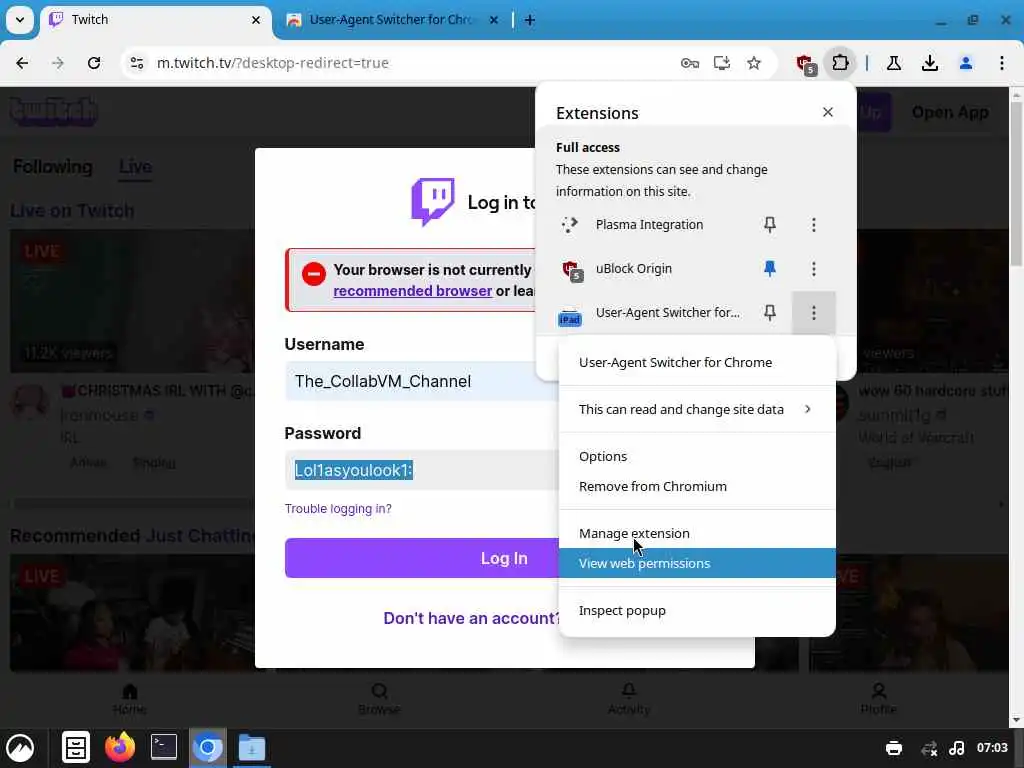This screenshot has height=768, width=1024.
Task: Open Activity in Twitch bottom navigation
Action: click(x=629, y=699)
